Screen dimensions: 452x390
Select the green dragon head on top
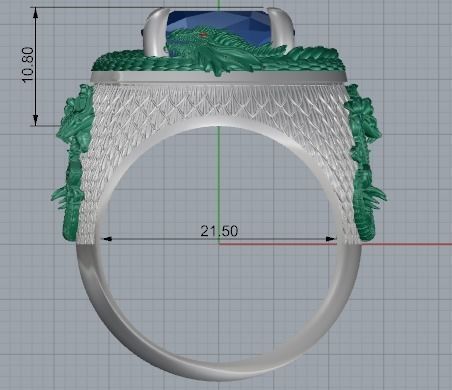pos(190,40)
